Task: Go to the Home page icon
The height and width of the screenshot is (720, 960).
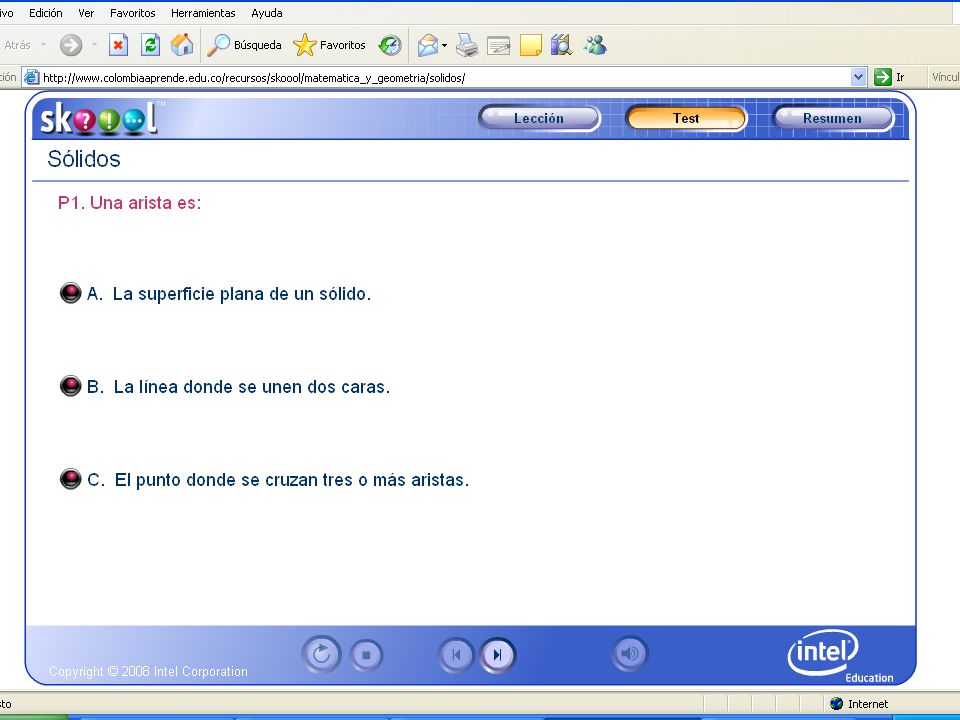Action: point(182,45)
